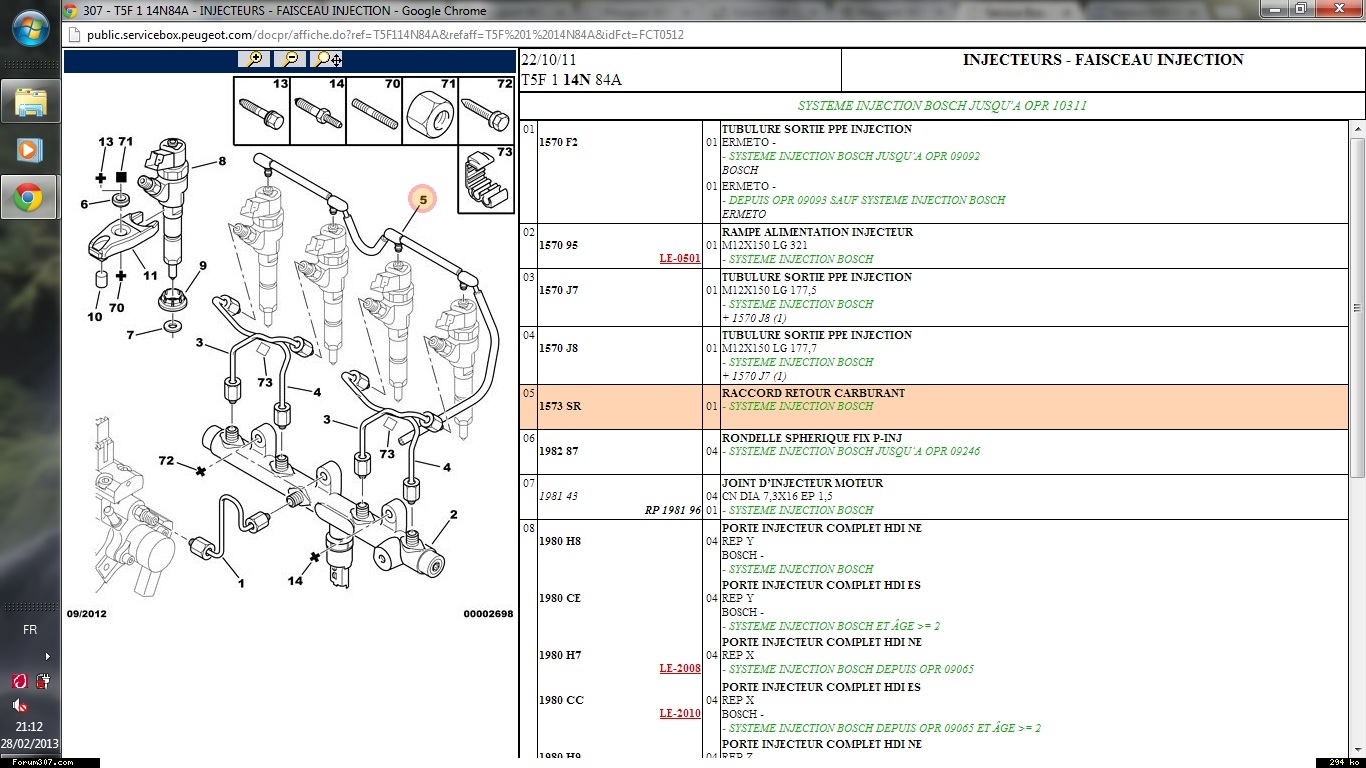Viewport: 1366px width, 768px height.
Task: Click the battery power plug tray icon
Action: [43, 681]
